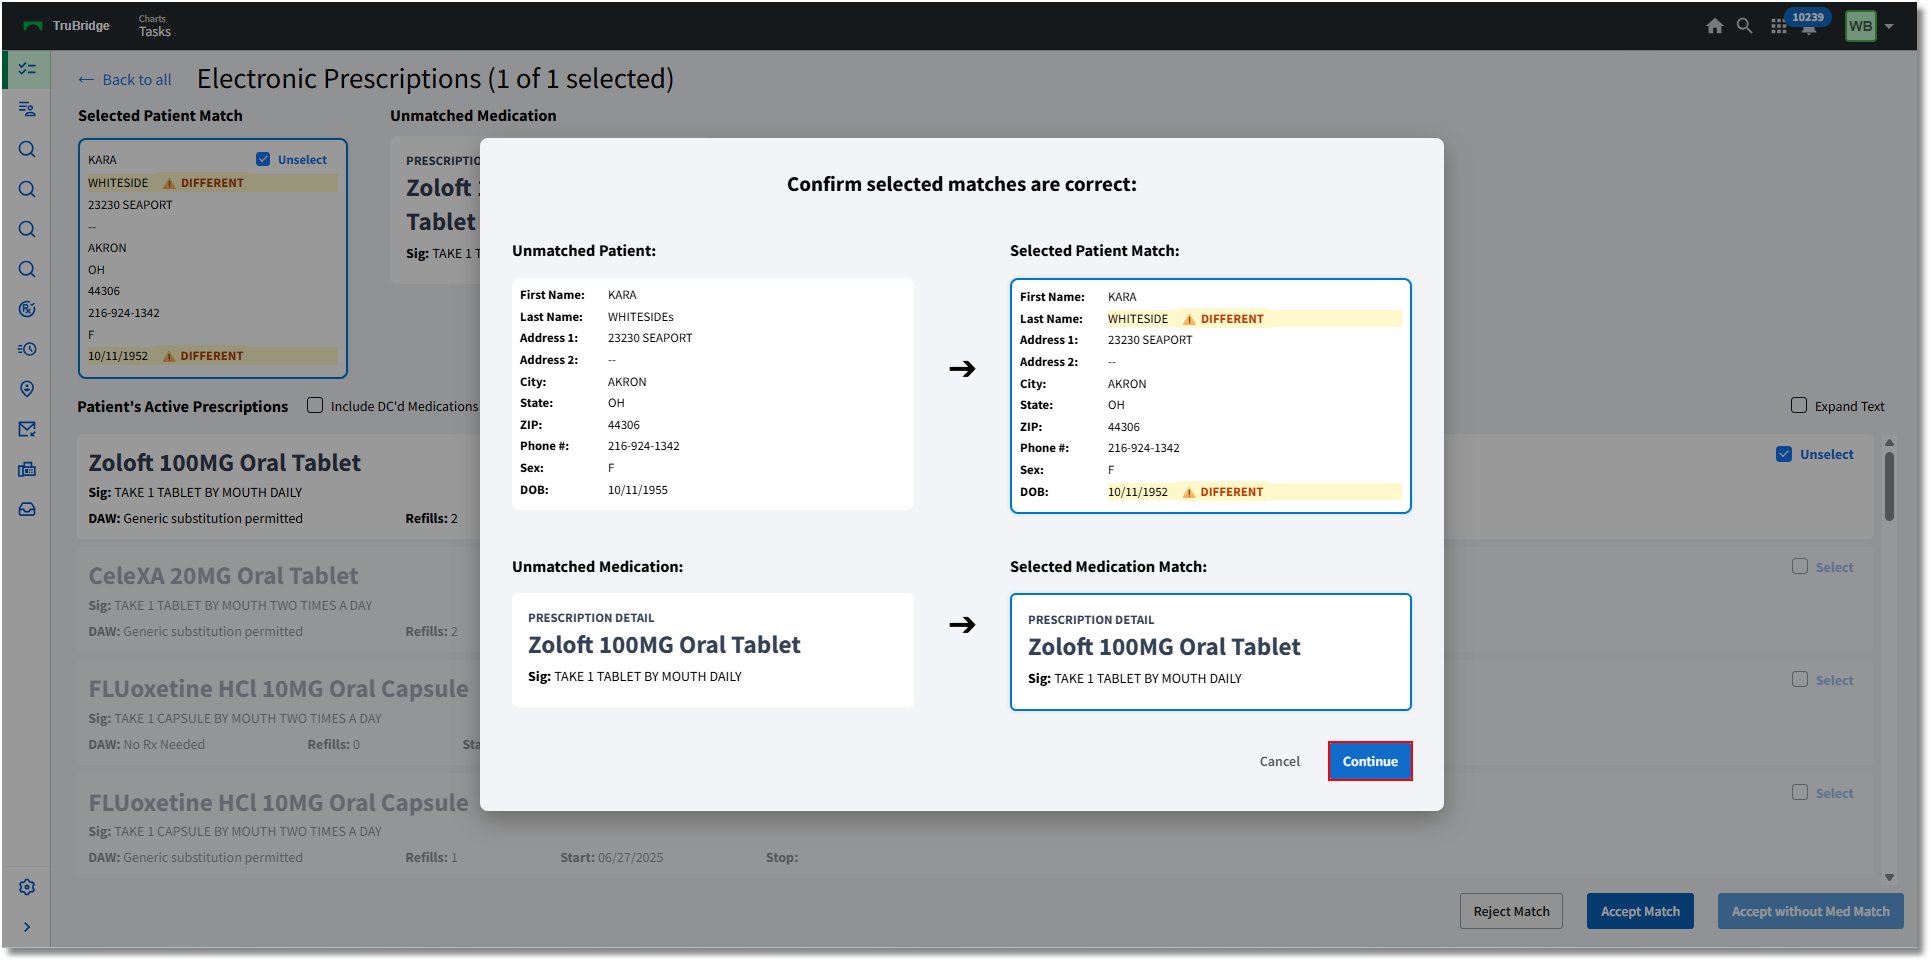Click the Accept Match button
This screenshot has height=962, width=1931.
click(1640, 911)
